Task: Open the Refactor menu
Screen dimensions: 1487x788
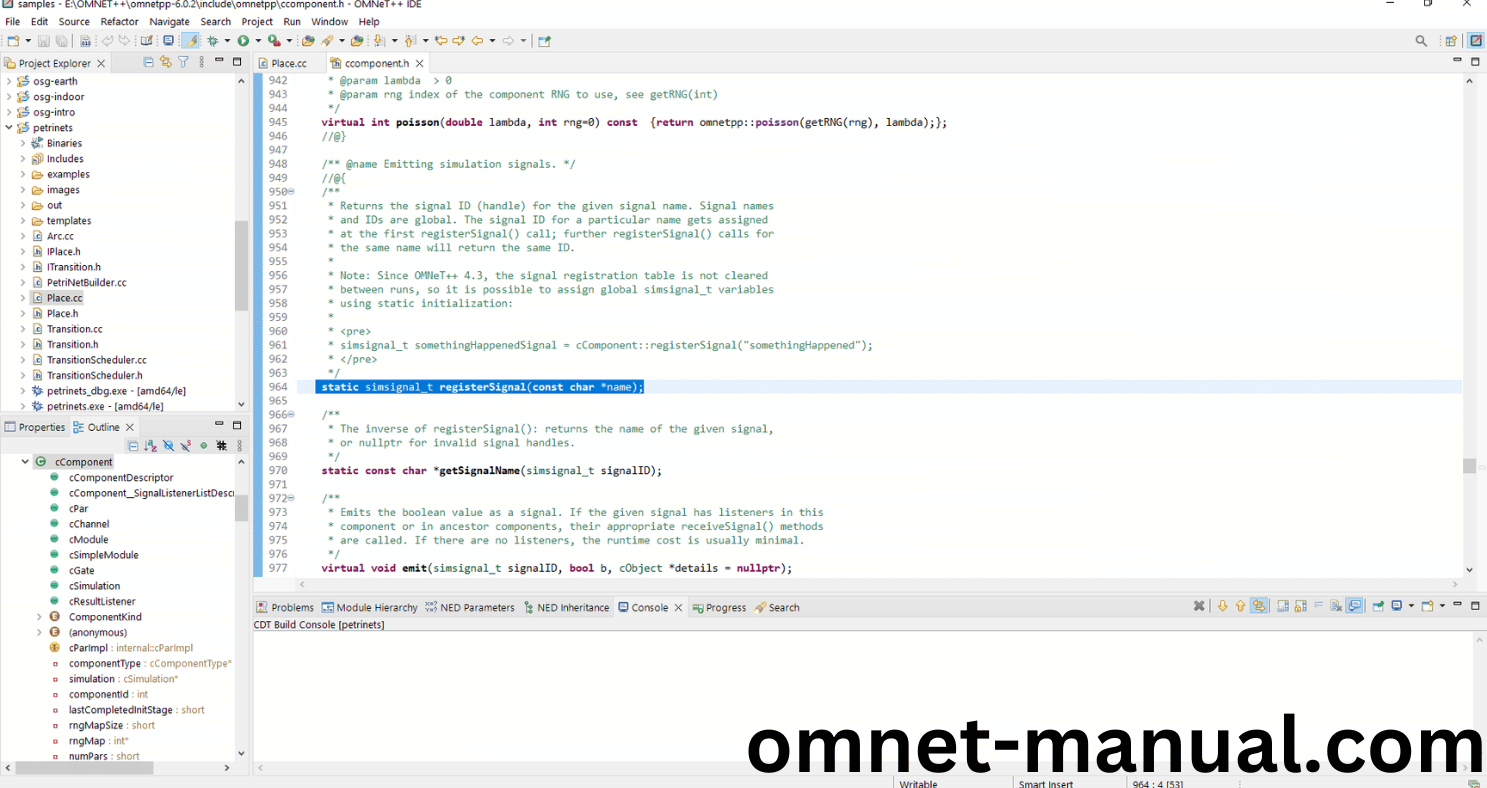Action: (x=119, y=21)
